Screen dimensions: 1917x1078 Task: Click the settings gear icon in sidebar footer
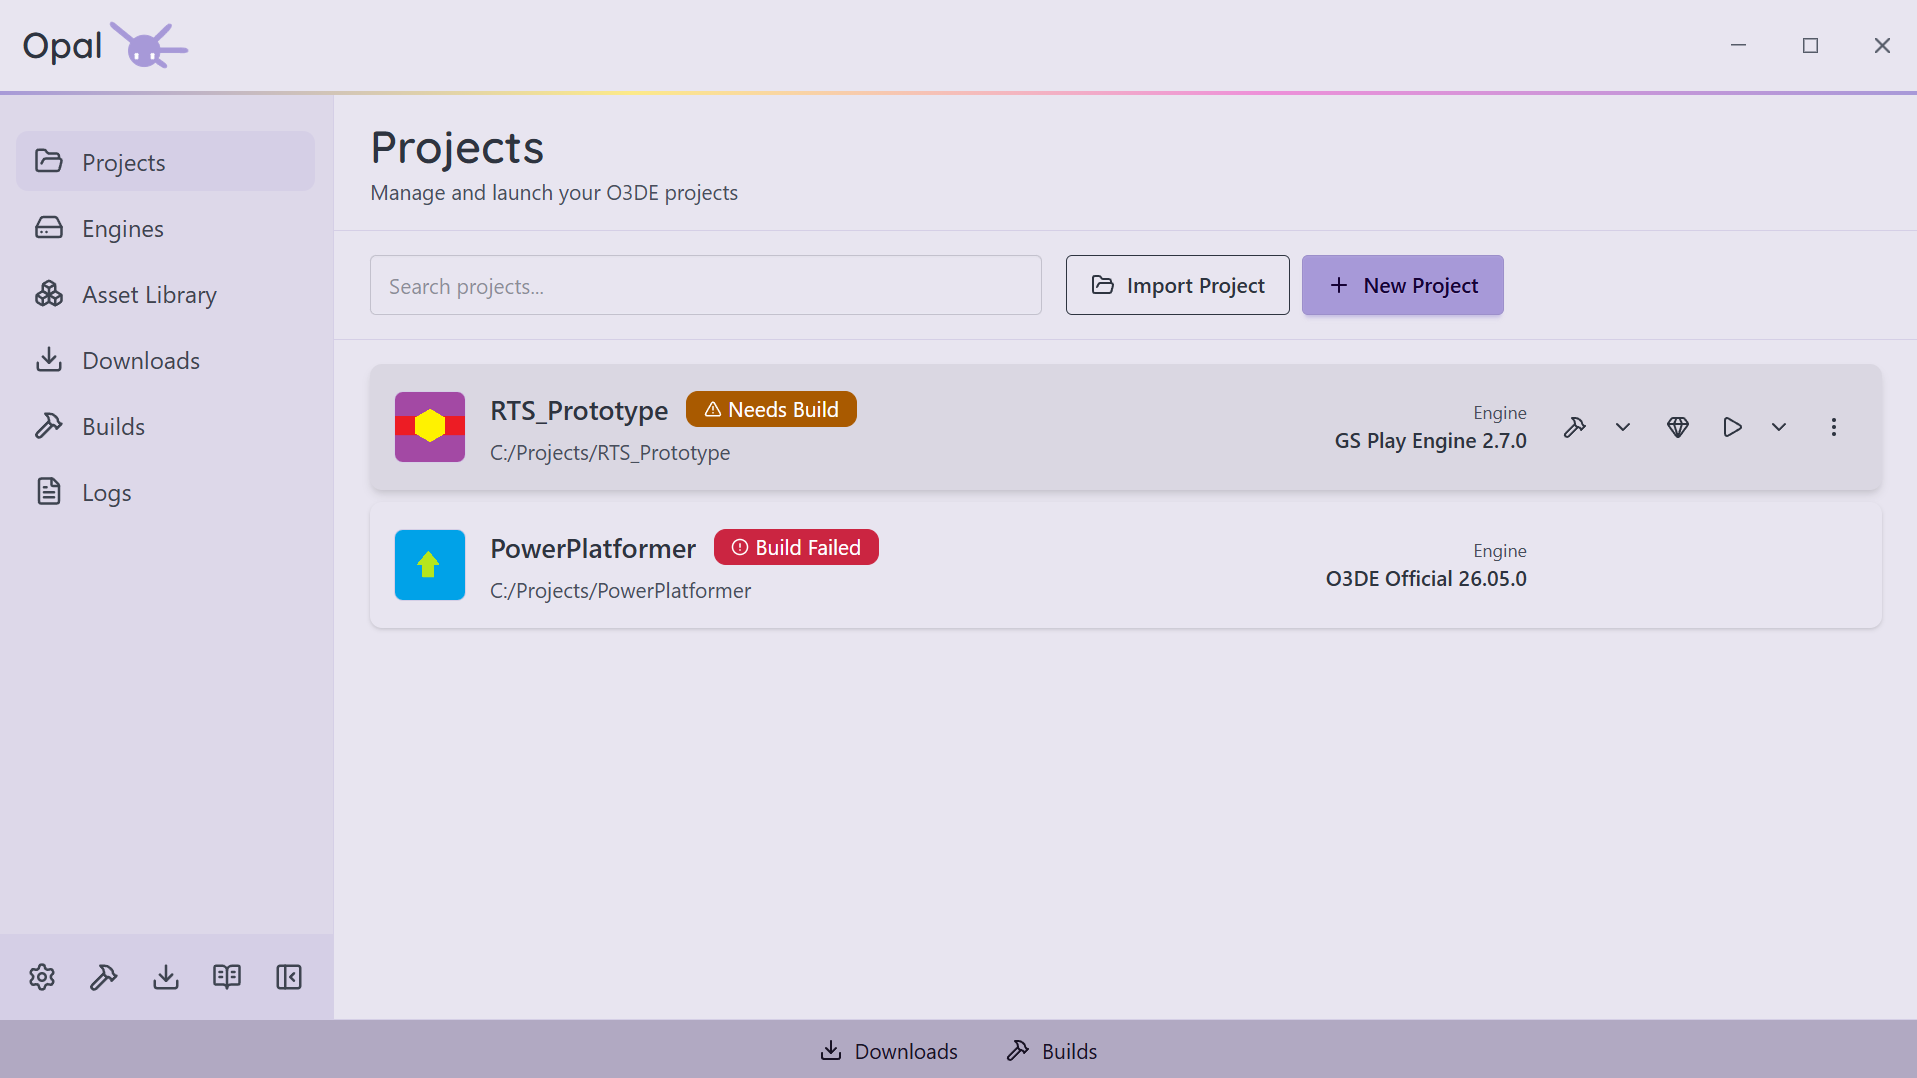click(x=42, y=977)
